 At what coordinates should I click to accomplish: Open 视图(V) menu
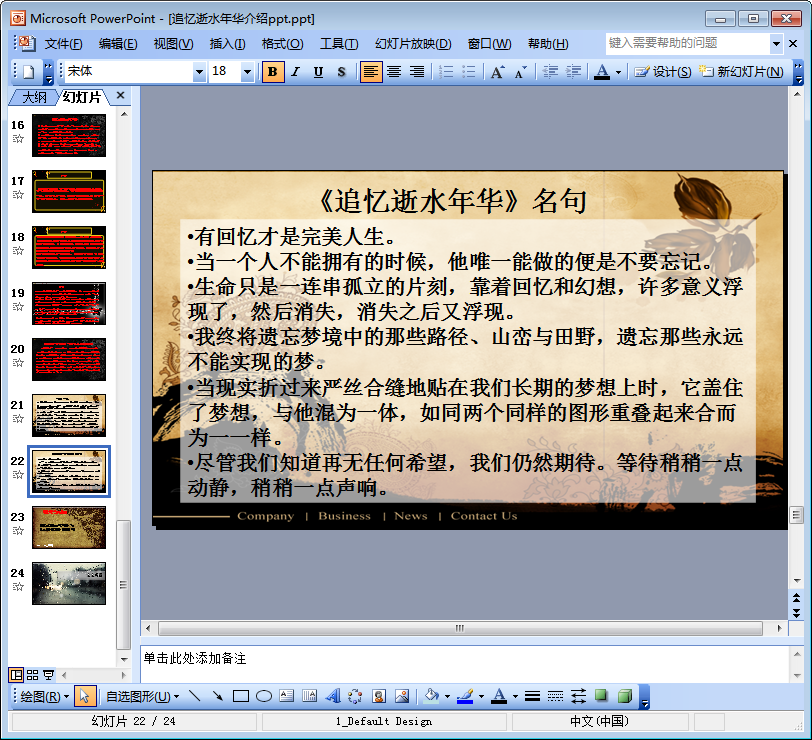pyautogui.click(x=173, y=43)
